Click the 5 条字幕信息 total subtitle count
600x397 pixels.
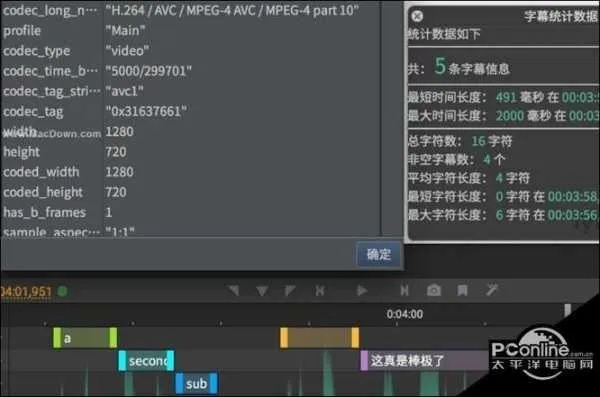click(458, 67)
